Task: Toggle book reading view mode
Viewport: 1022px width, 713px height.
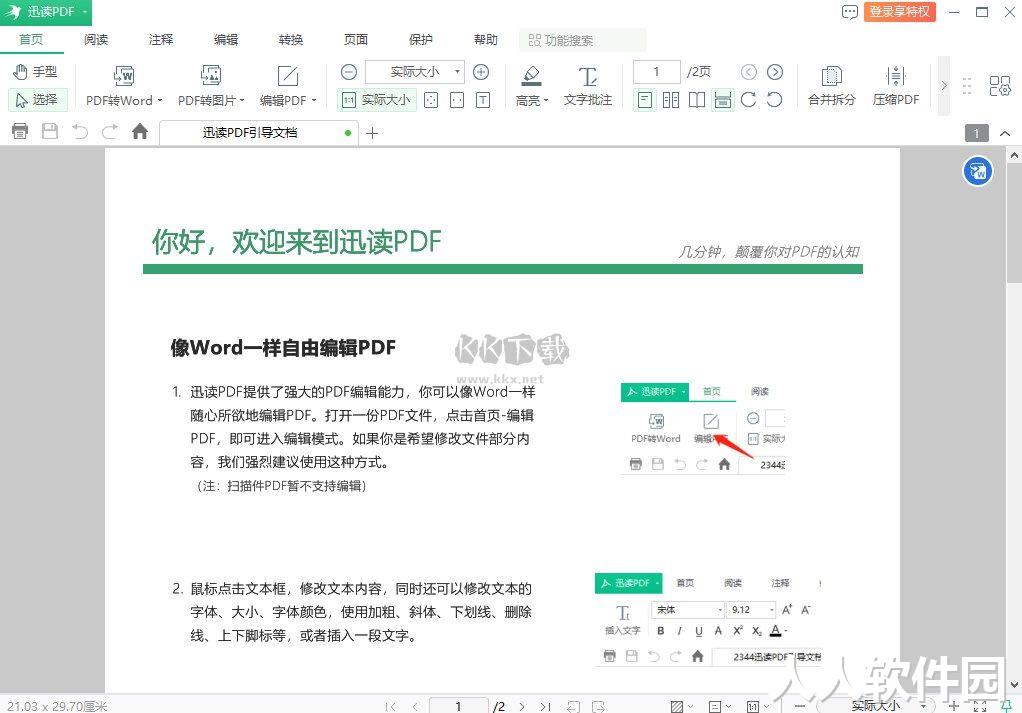Action: tap(697, 100)
